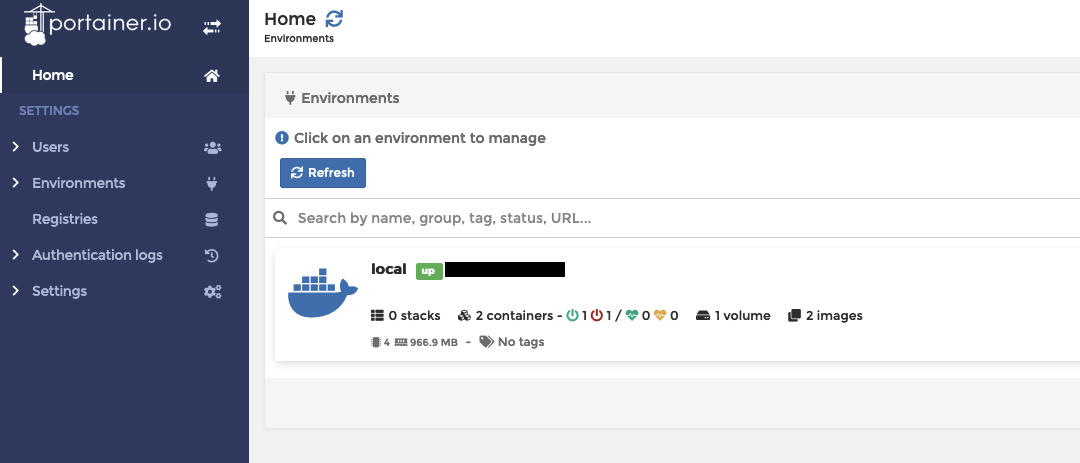The width and height of the screenshot is (1080, 463).
Task: Toggle sidebar with the arrows icon
Action: click(x=211, y=27)
